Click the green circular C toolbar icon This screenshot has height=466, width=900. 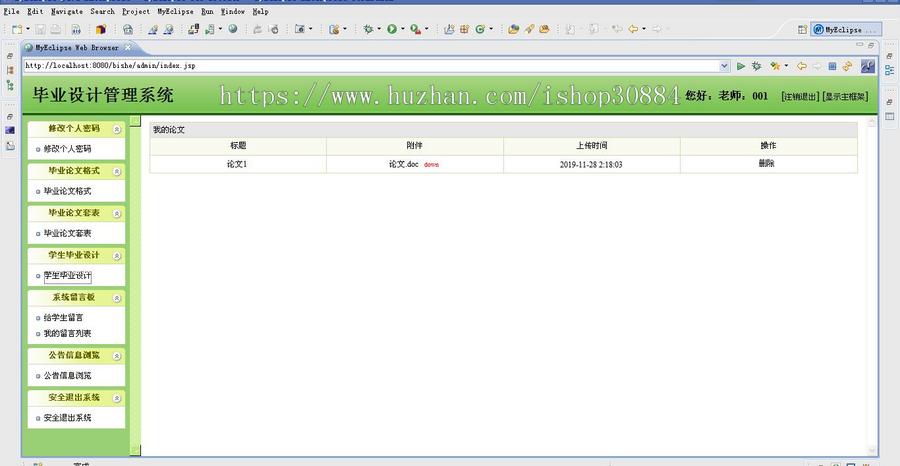click(x=480, y=29)
